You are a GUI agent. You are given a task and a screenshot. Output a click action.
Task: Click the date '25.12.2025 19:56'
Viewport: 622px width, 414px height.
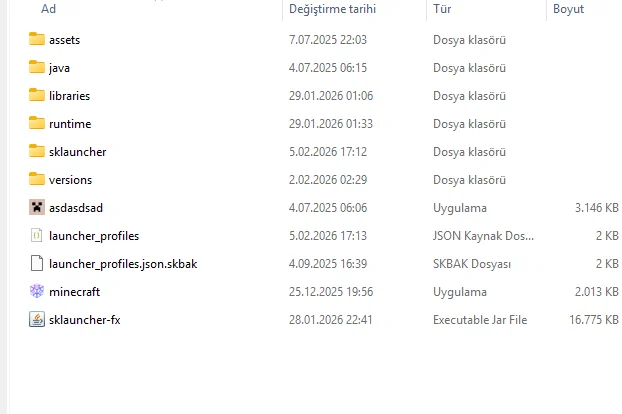tap(331, 292)
